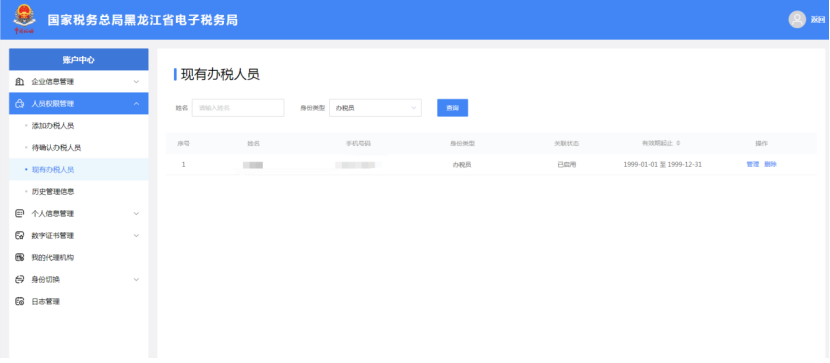The width and height of the screenshot is (830, 363).
Task: Collapse the 人员权限管理 section
Action: (136, 104)
